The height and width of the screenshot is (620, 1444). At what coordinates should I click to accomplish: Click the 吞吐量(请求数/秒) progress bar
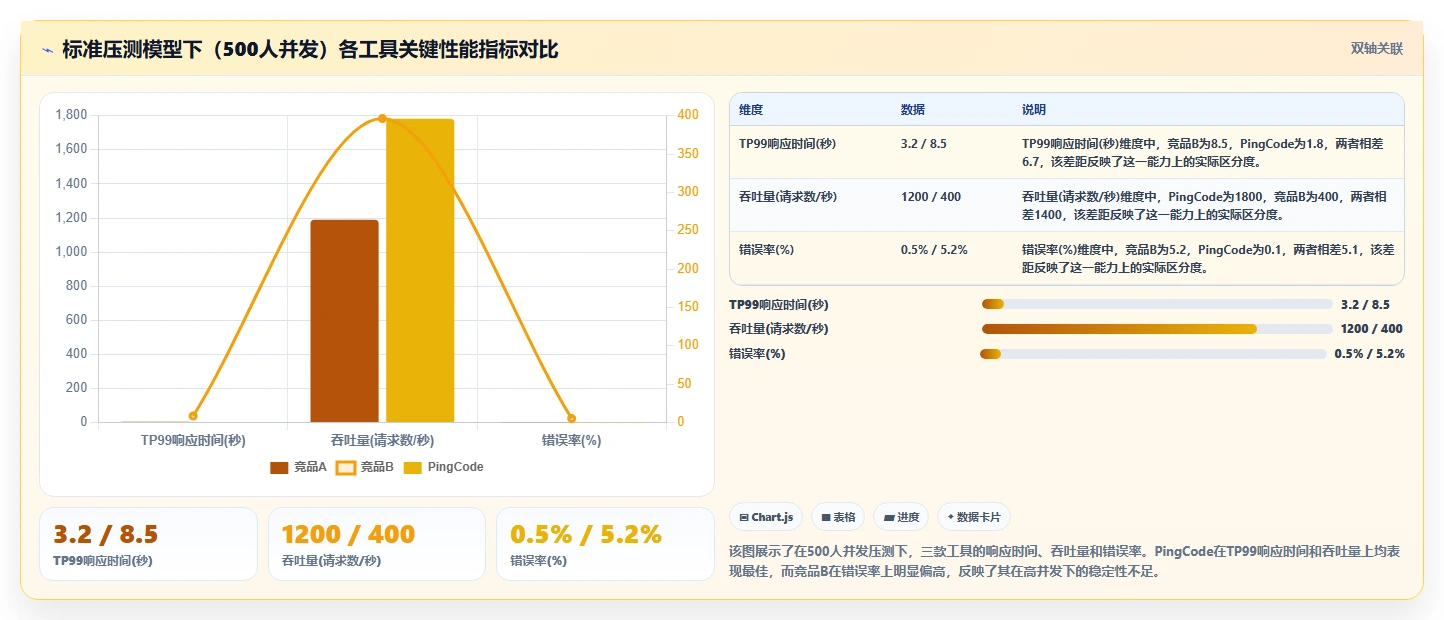pyautogui.click(x=1157, y=329)
